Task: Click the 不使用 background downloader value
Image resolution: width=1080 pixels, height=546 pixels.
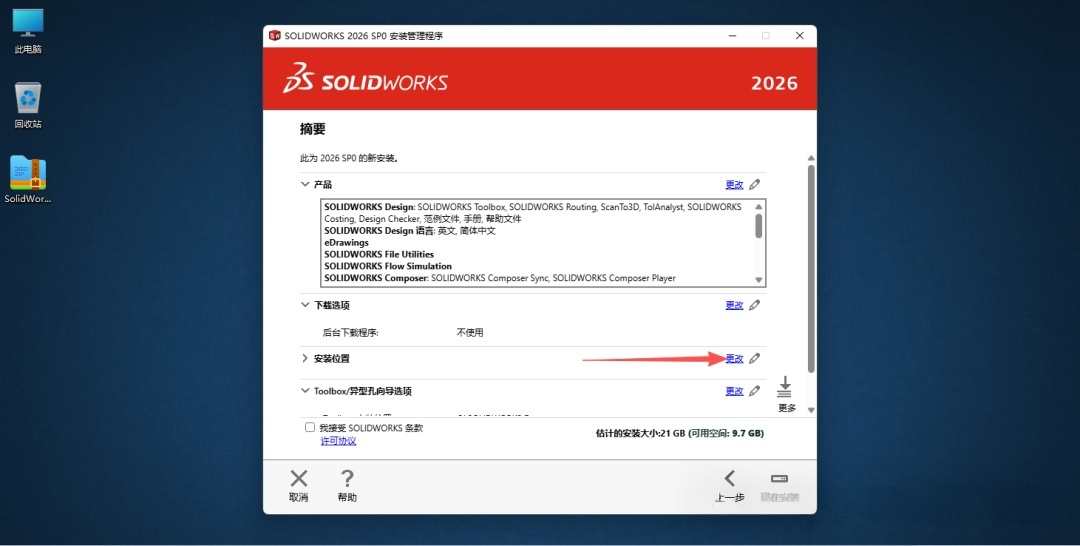Action: coord(470,333)
